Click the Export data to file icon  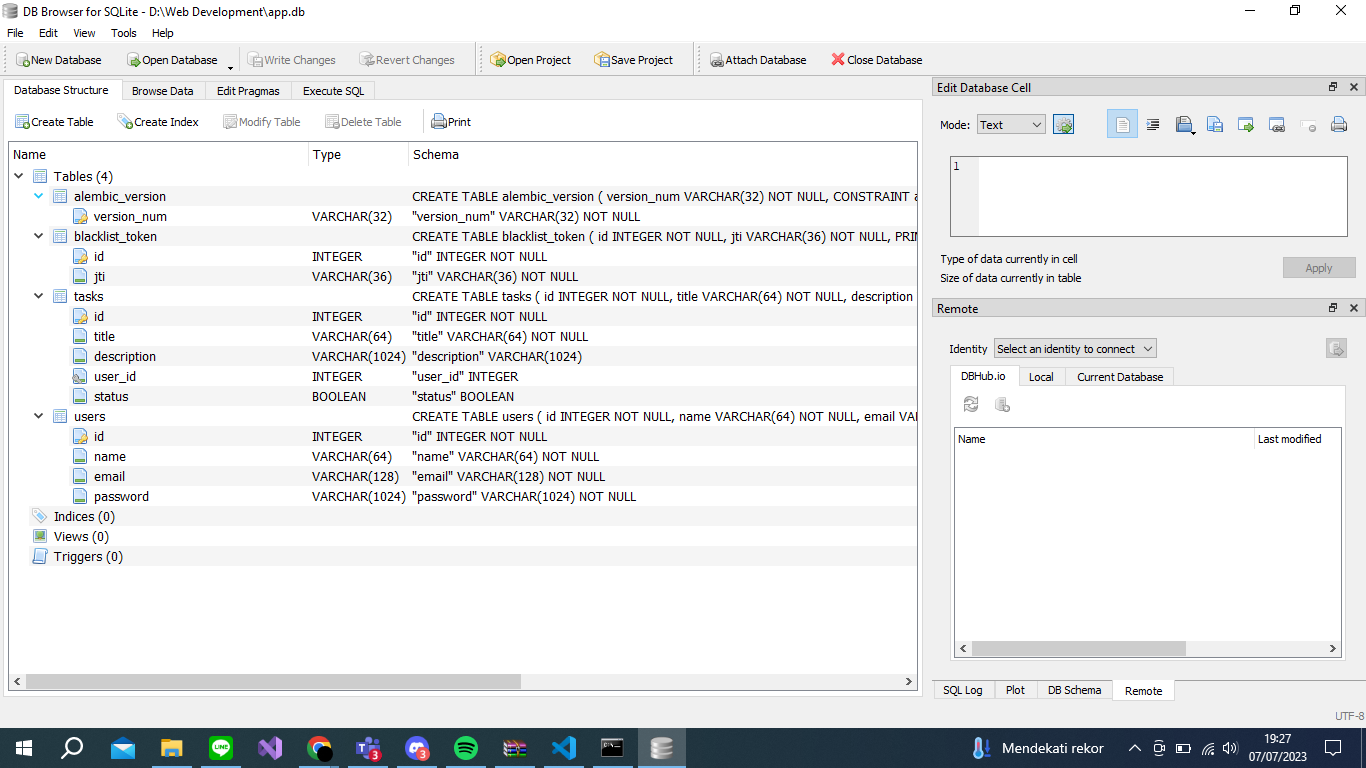click(1214, 124)
